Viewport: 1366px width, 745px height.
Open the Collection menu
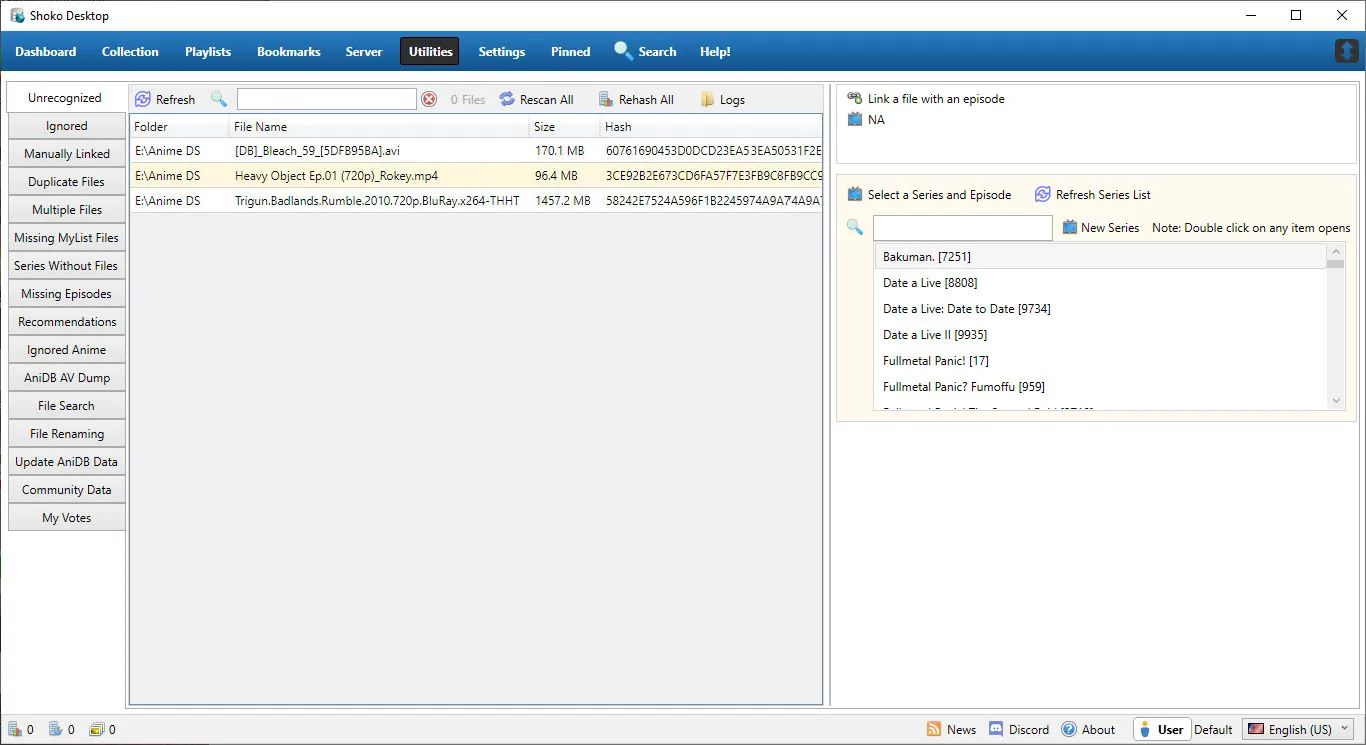pyautogui.click(x=130, y=51)
